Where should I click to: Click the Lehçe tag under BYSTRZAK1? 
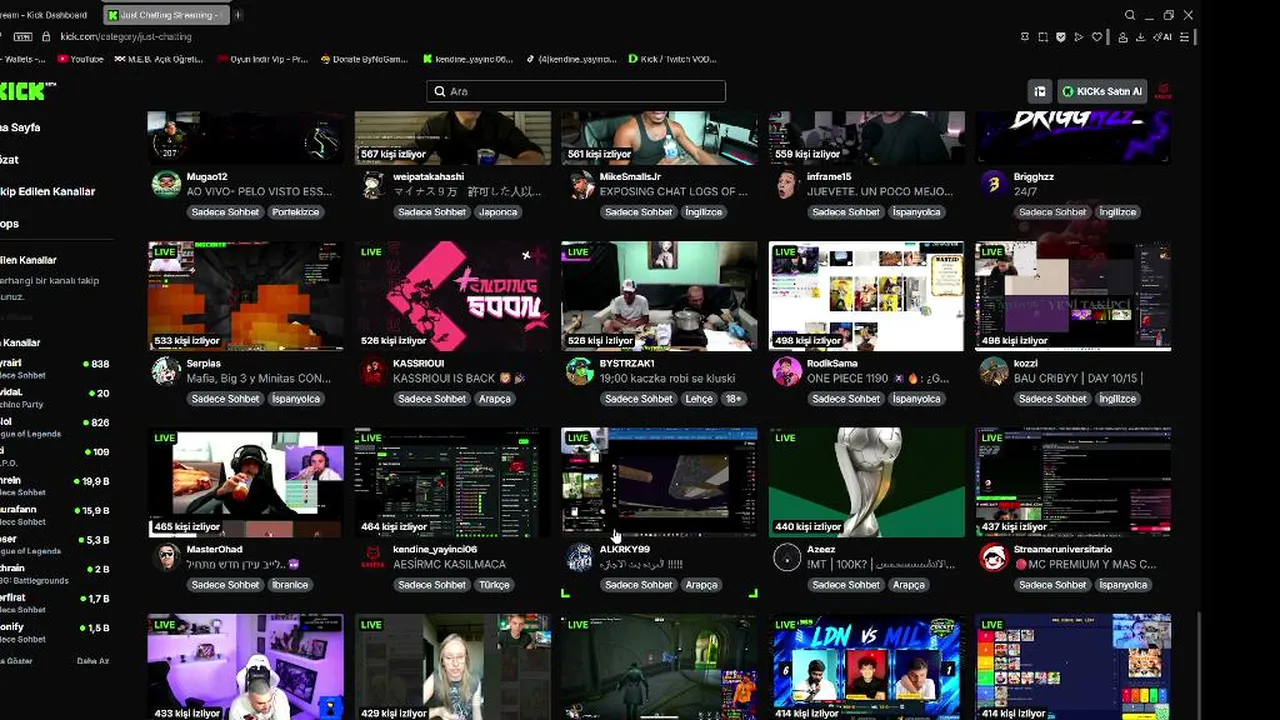click(x=699, y=399)
